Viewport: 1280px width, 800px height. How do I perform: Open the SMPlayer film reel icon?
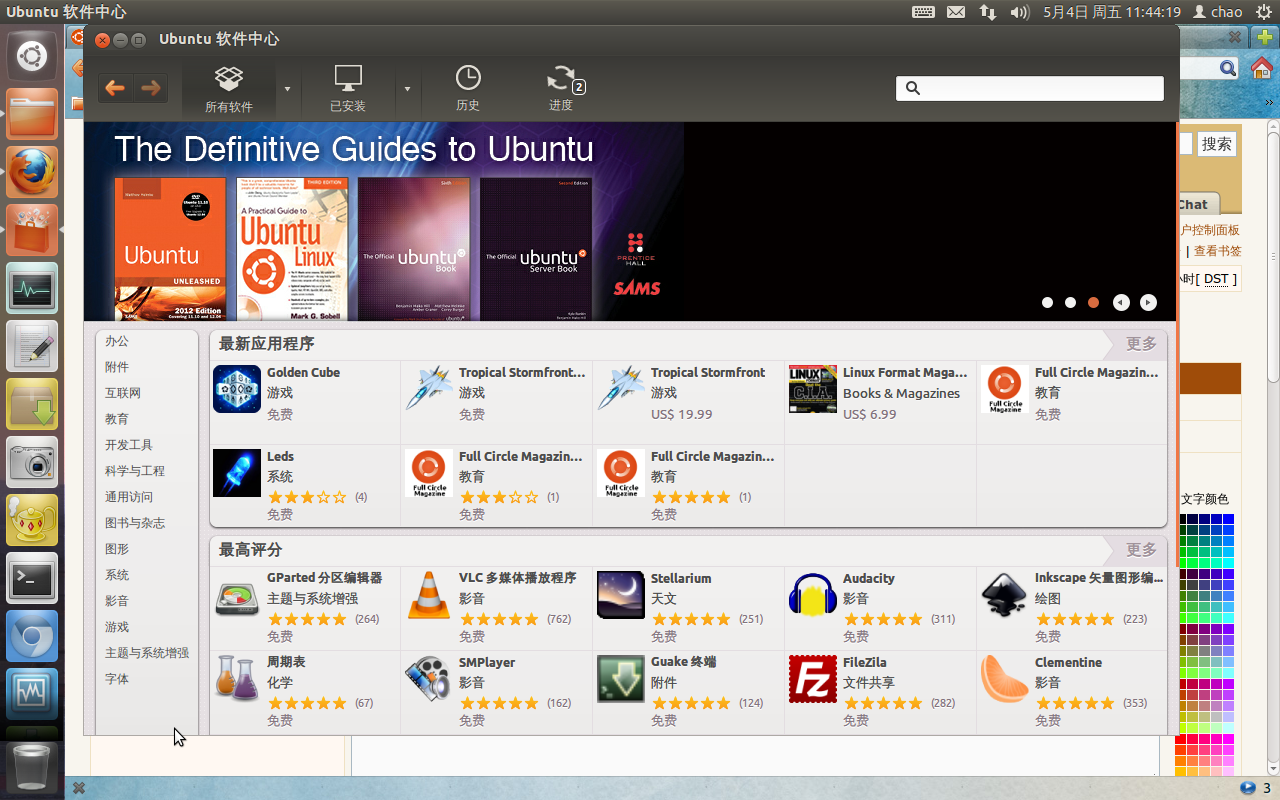click(429, 679)
